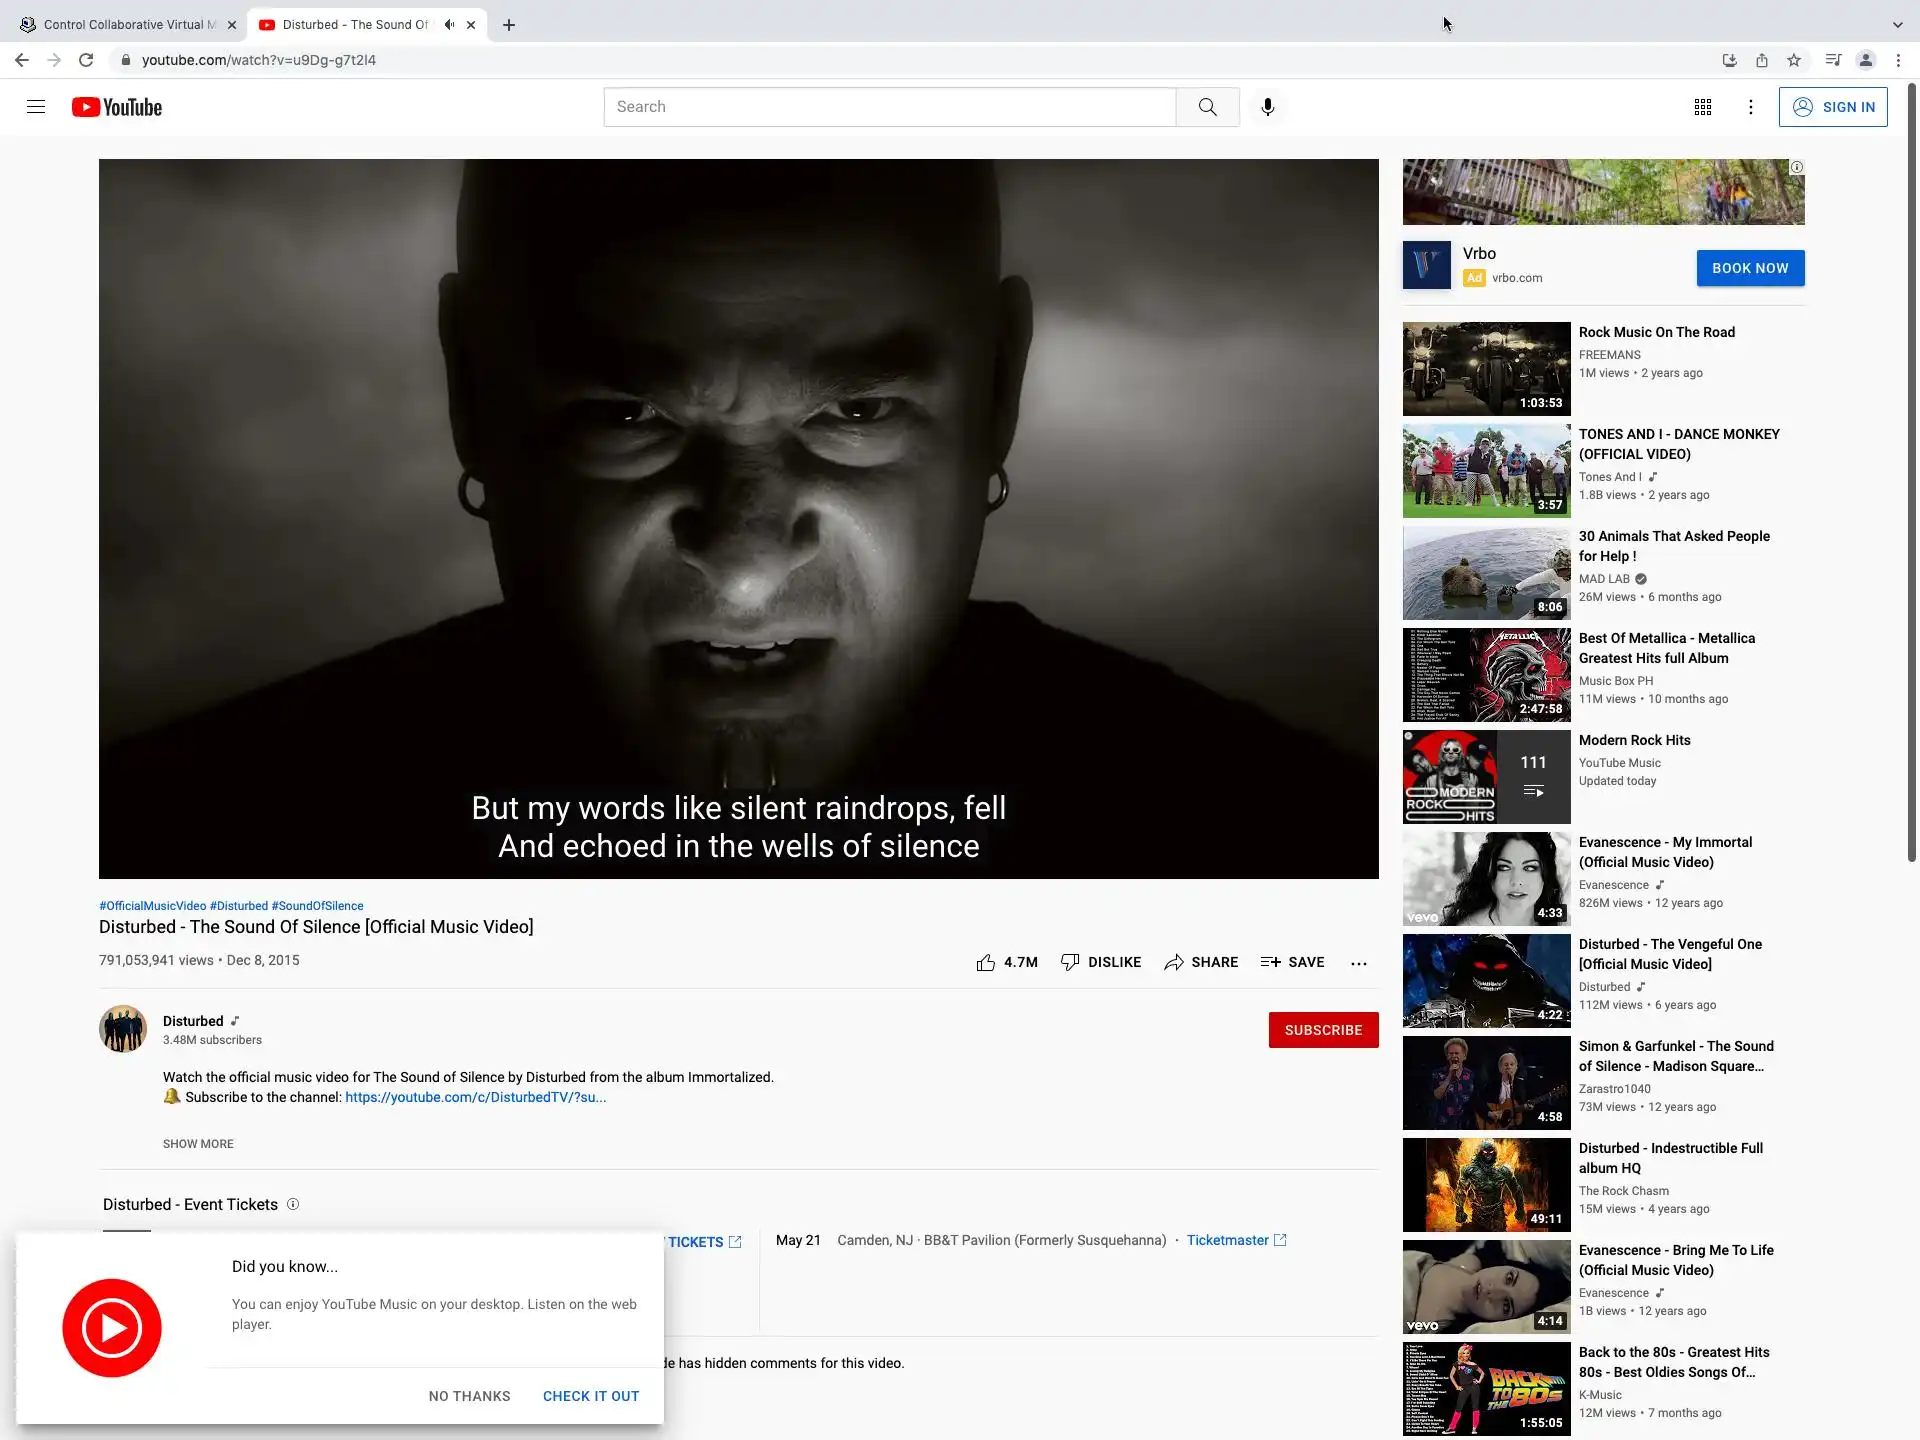Viewport: 1920px width, 1440px height.
Task: Bookmark this page with star icon
Action: (1794, 60)
